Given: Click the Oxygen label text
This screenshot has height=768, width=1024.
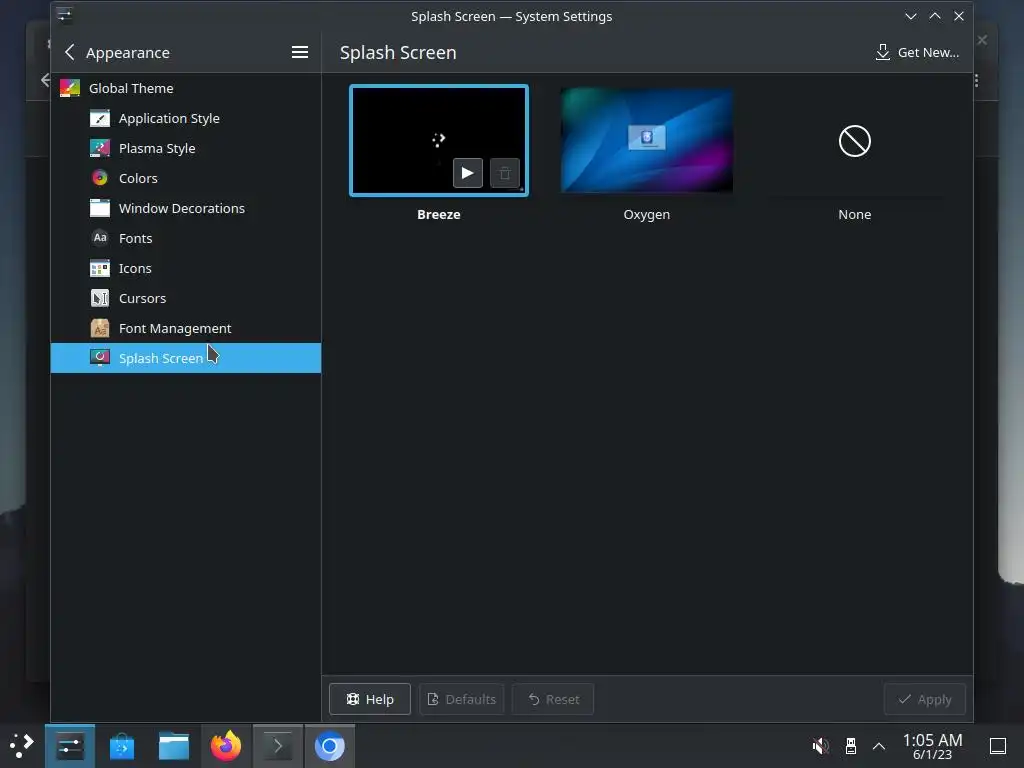Looking at the screenshot, I should pyautogui.click(x=647, y=214).
